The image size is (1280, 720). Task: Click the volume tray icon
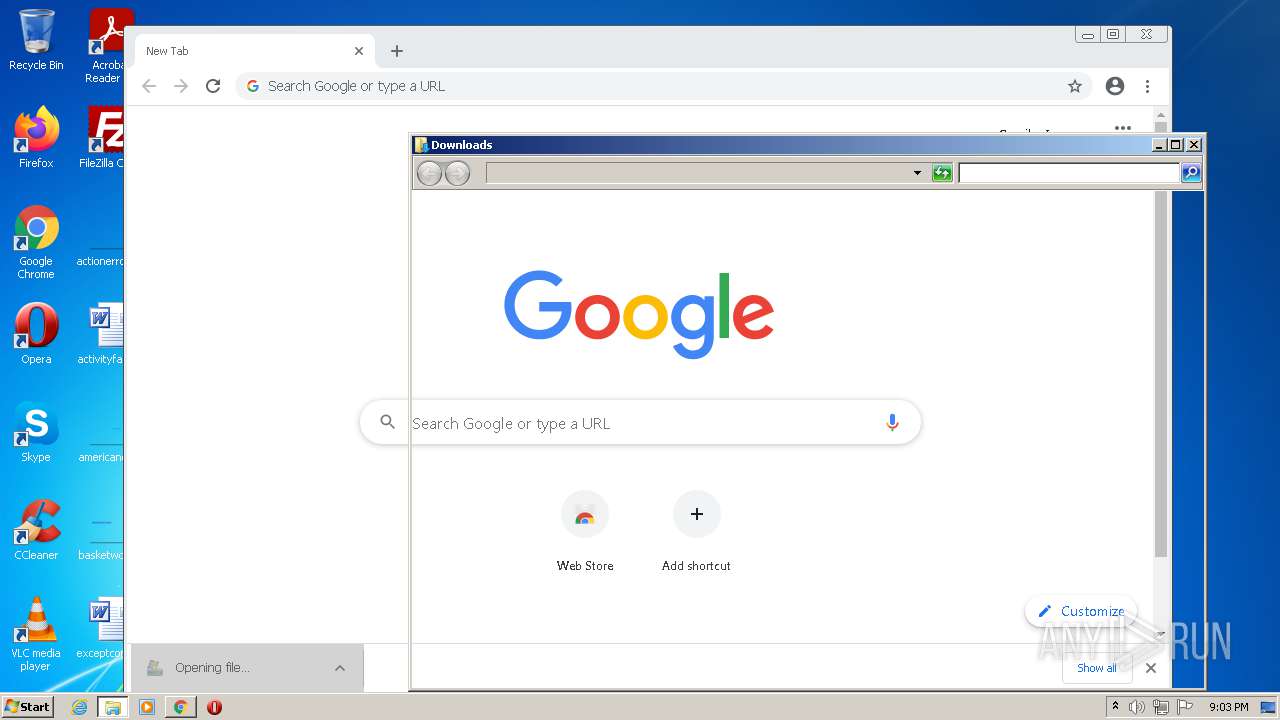pos(1137,707)
